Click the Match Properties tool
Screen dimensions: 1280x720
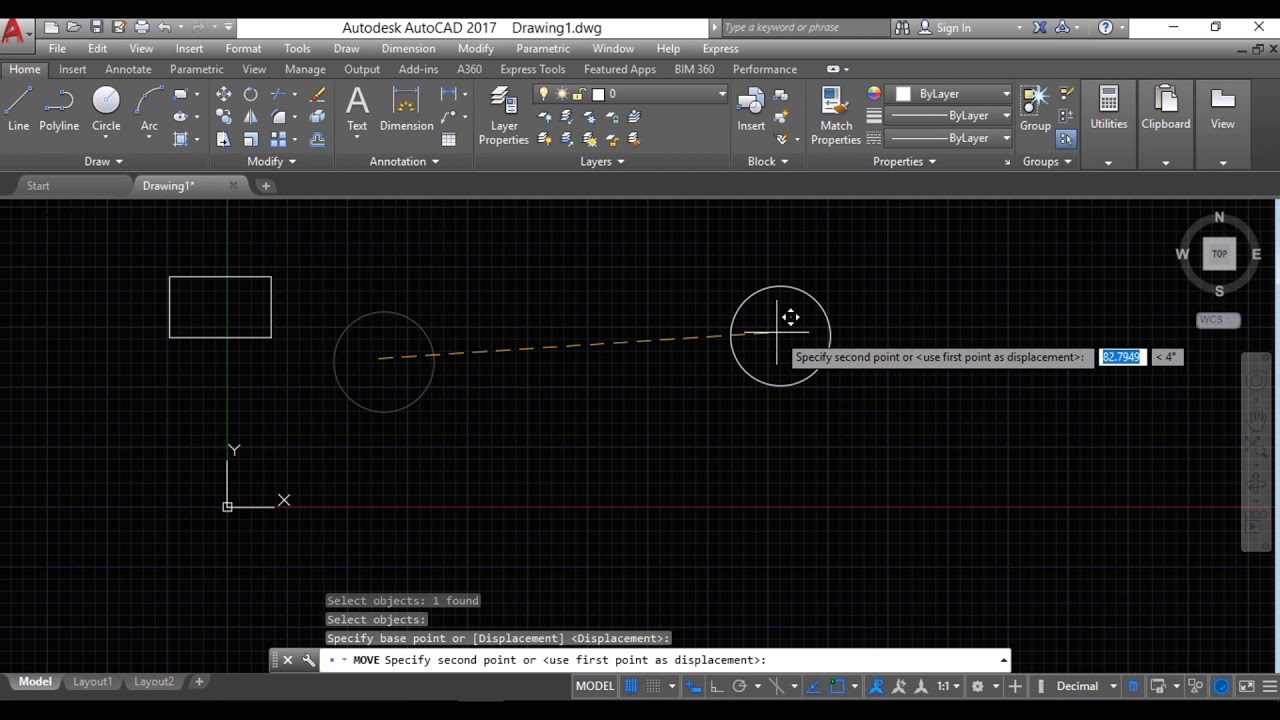click(x=835, y=115)
